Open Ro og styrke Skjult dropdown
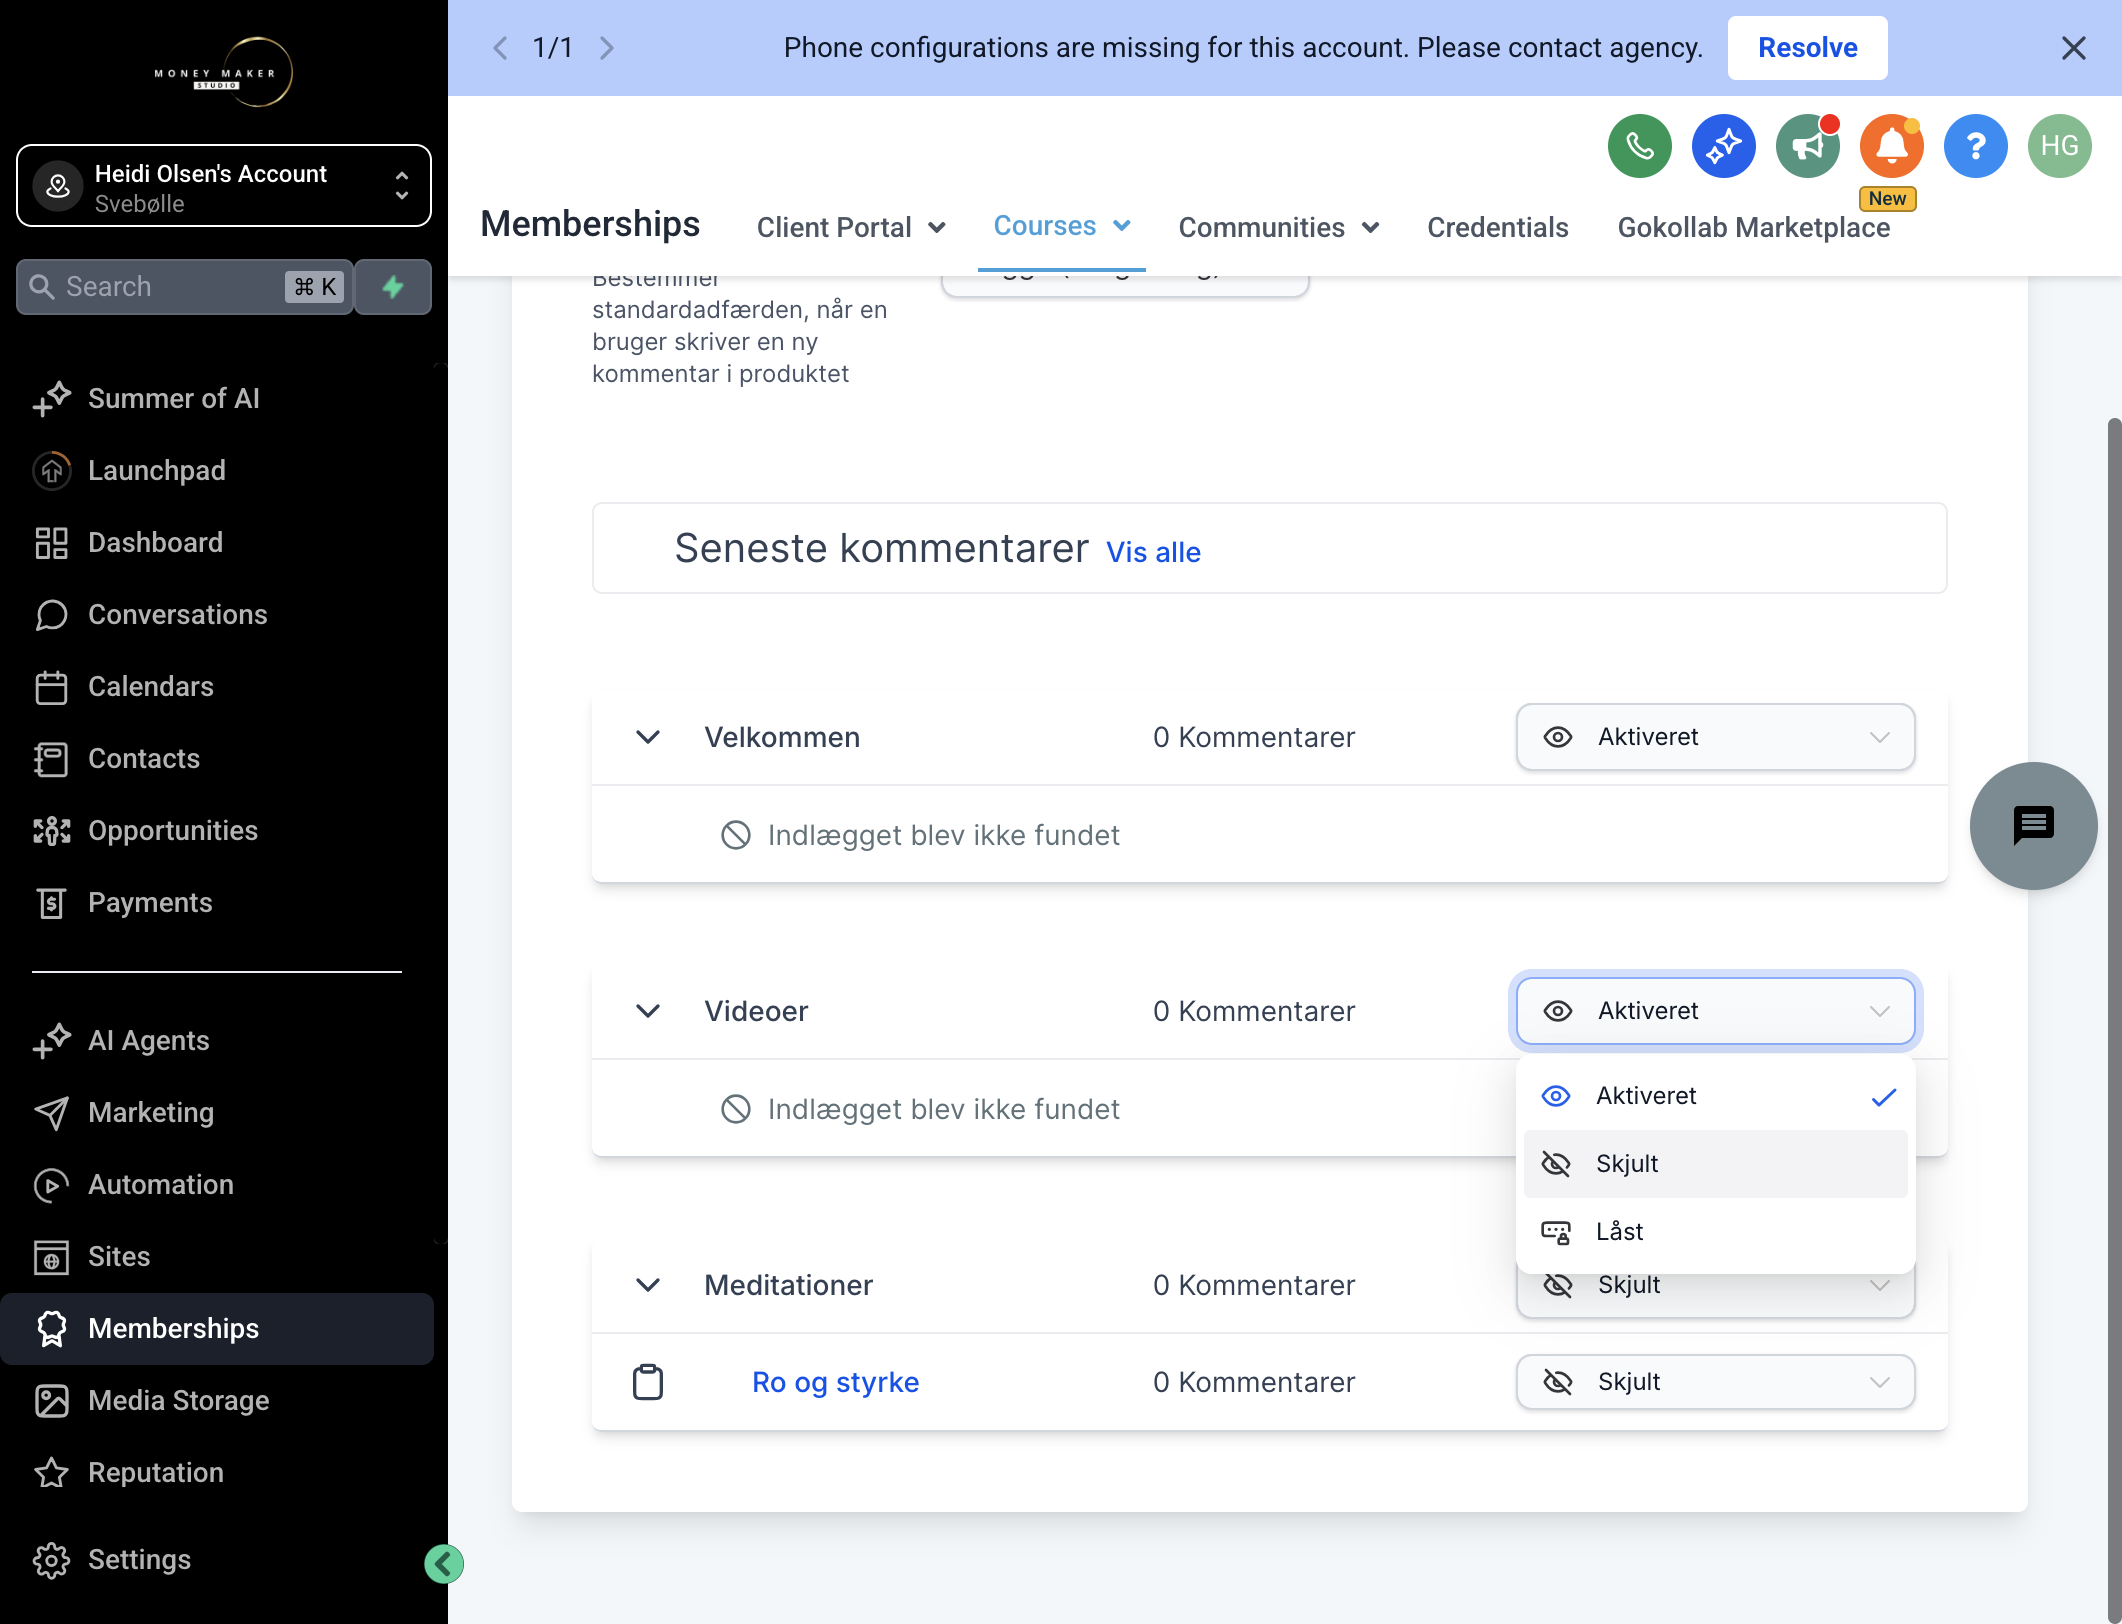The width and height of the screenshot is (2122, 1624). click(x=1715, y=1382)
